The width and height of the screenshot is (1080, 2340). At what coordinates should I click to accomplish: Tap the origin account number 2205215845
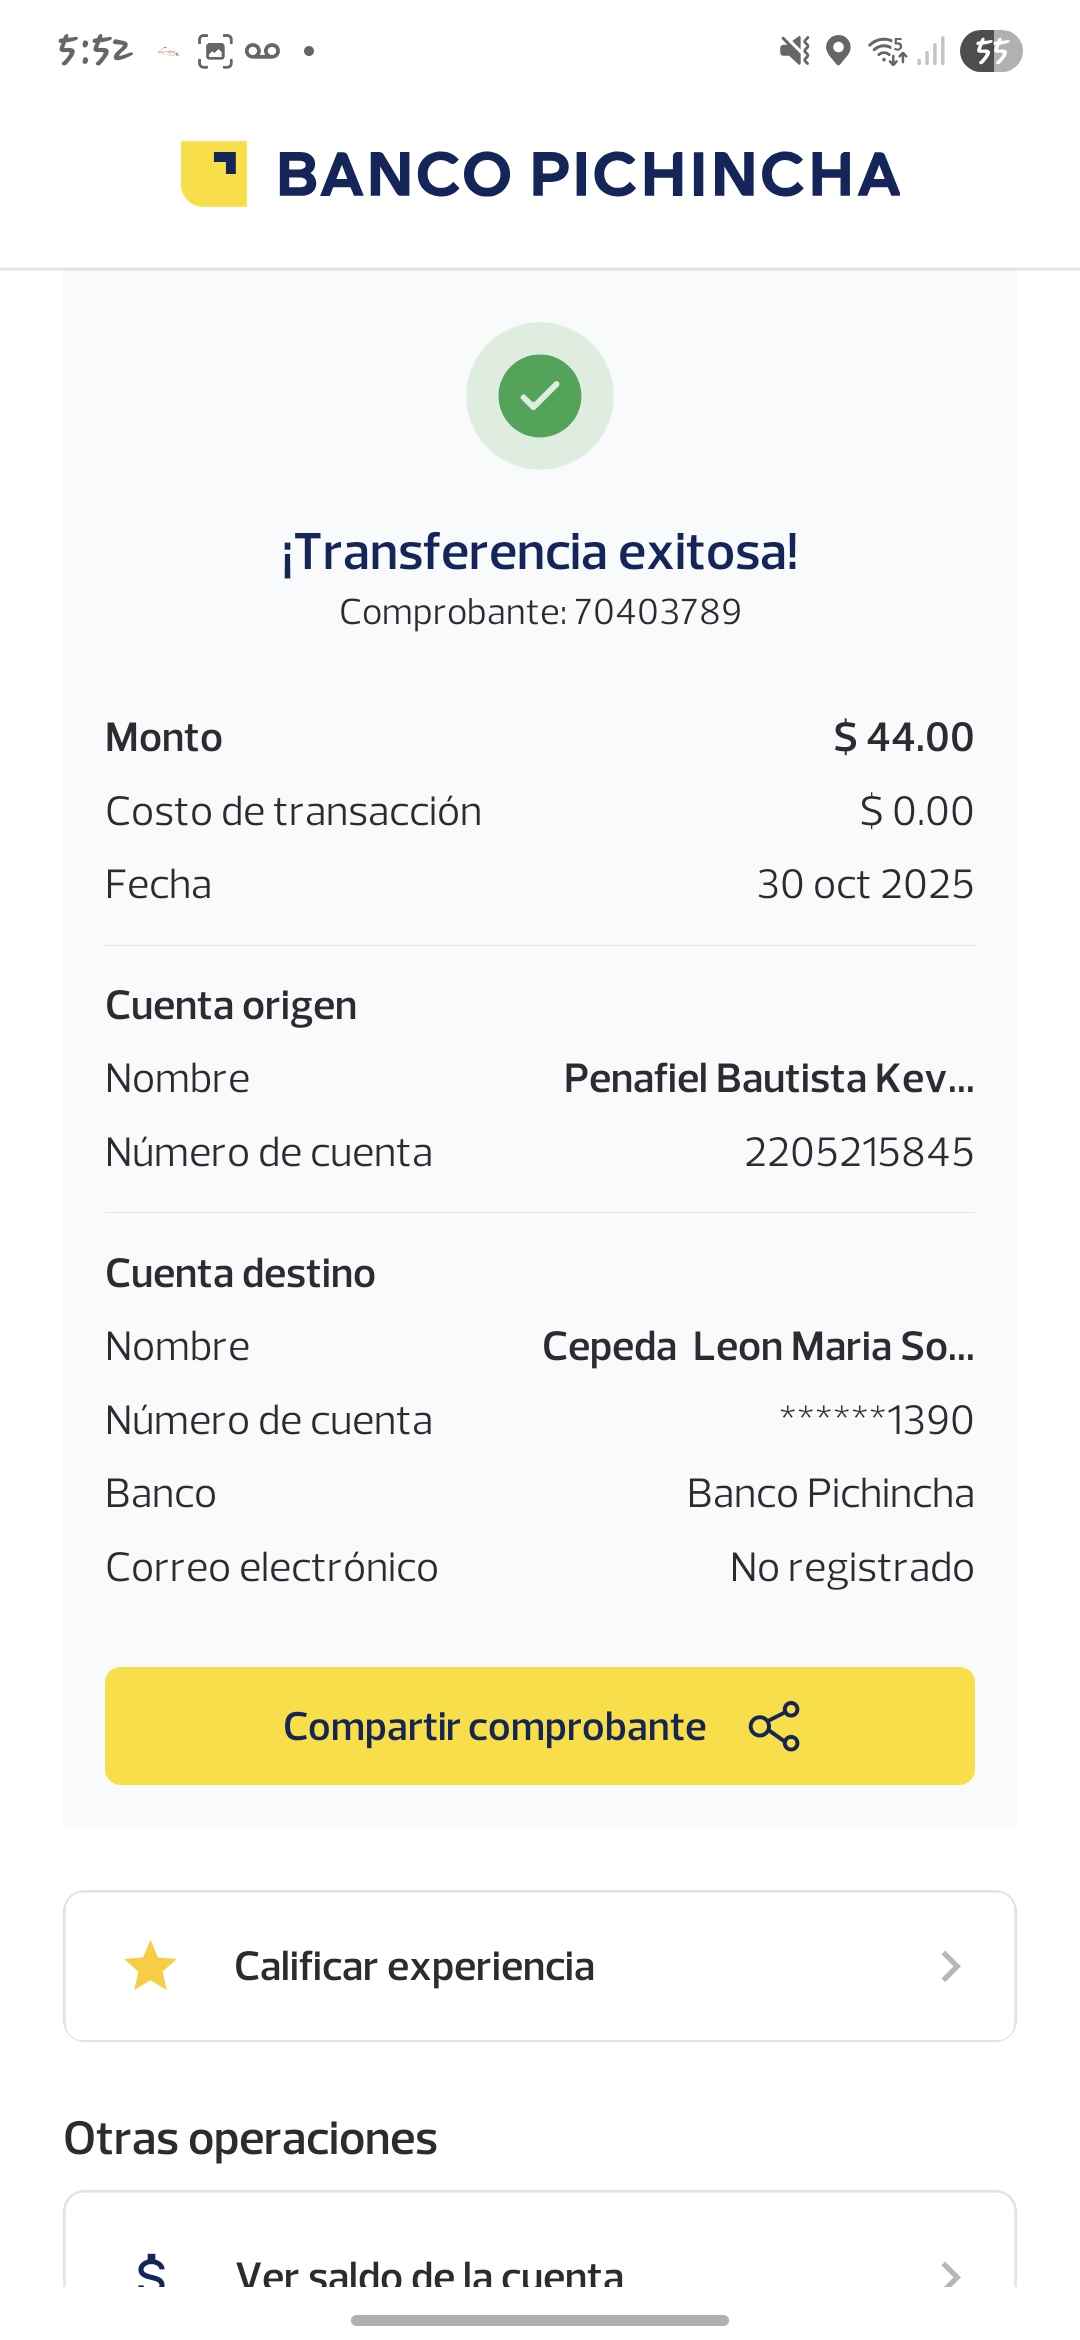click(x=859, y=1152)
